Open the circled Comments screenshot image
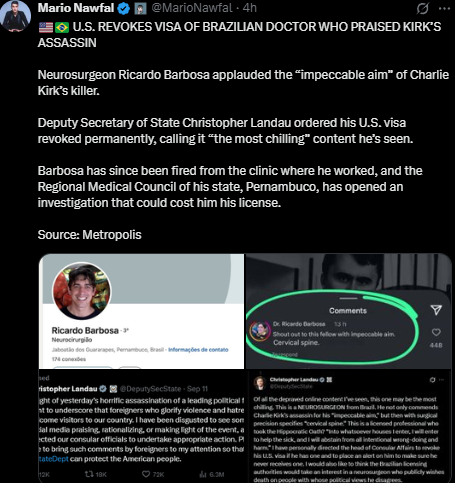Viewport: 455px width, 483px height. click(348, 311)
